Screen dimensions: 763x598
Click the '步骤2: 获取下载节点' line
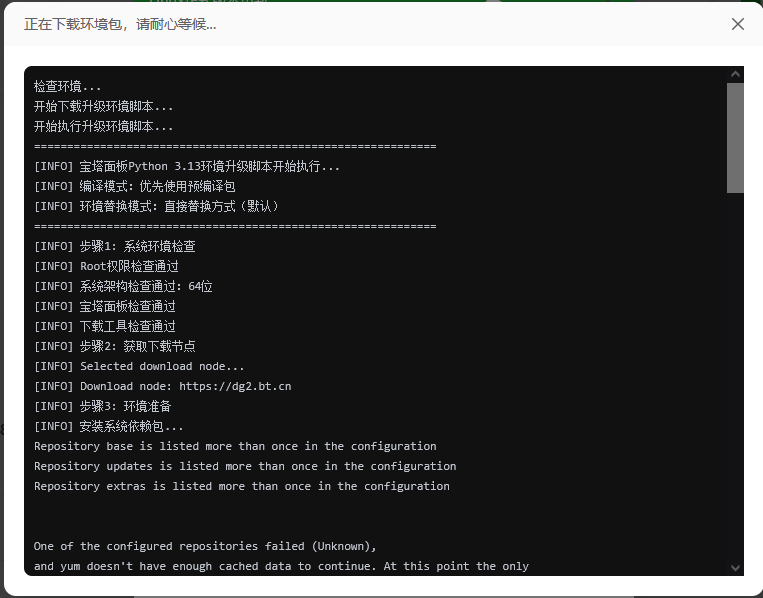point(115,346)
